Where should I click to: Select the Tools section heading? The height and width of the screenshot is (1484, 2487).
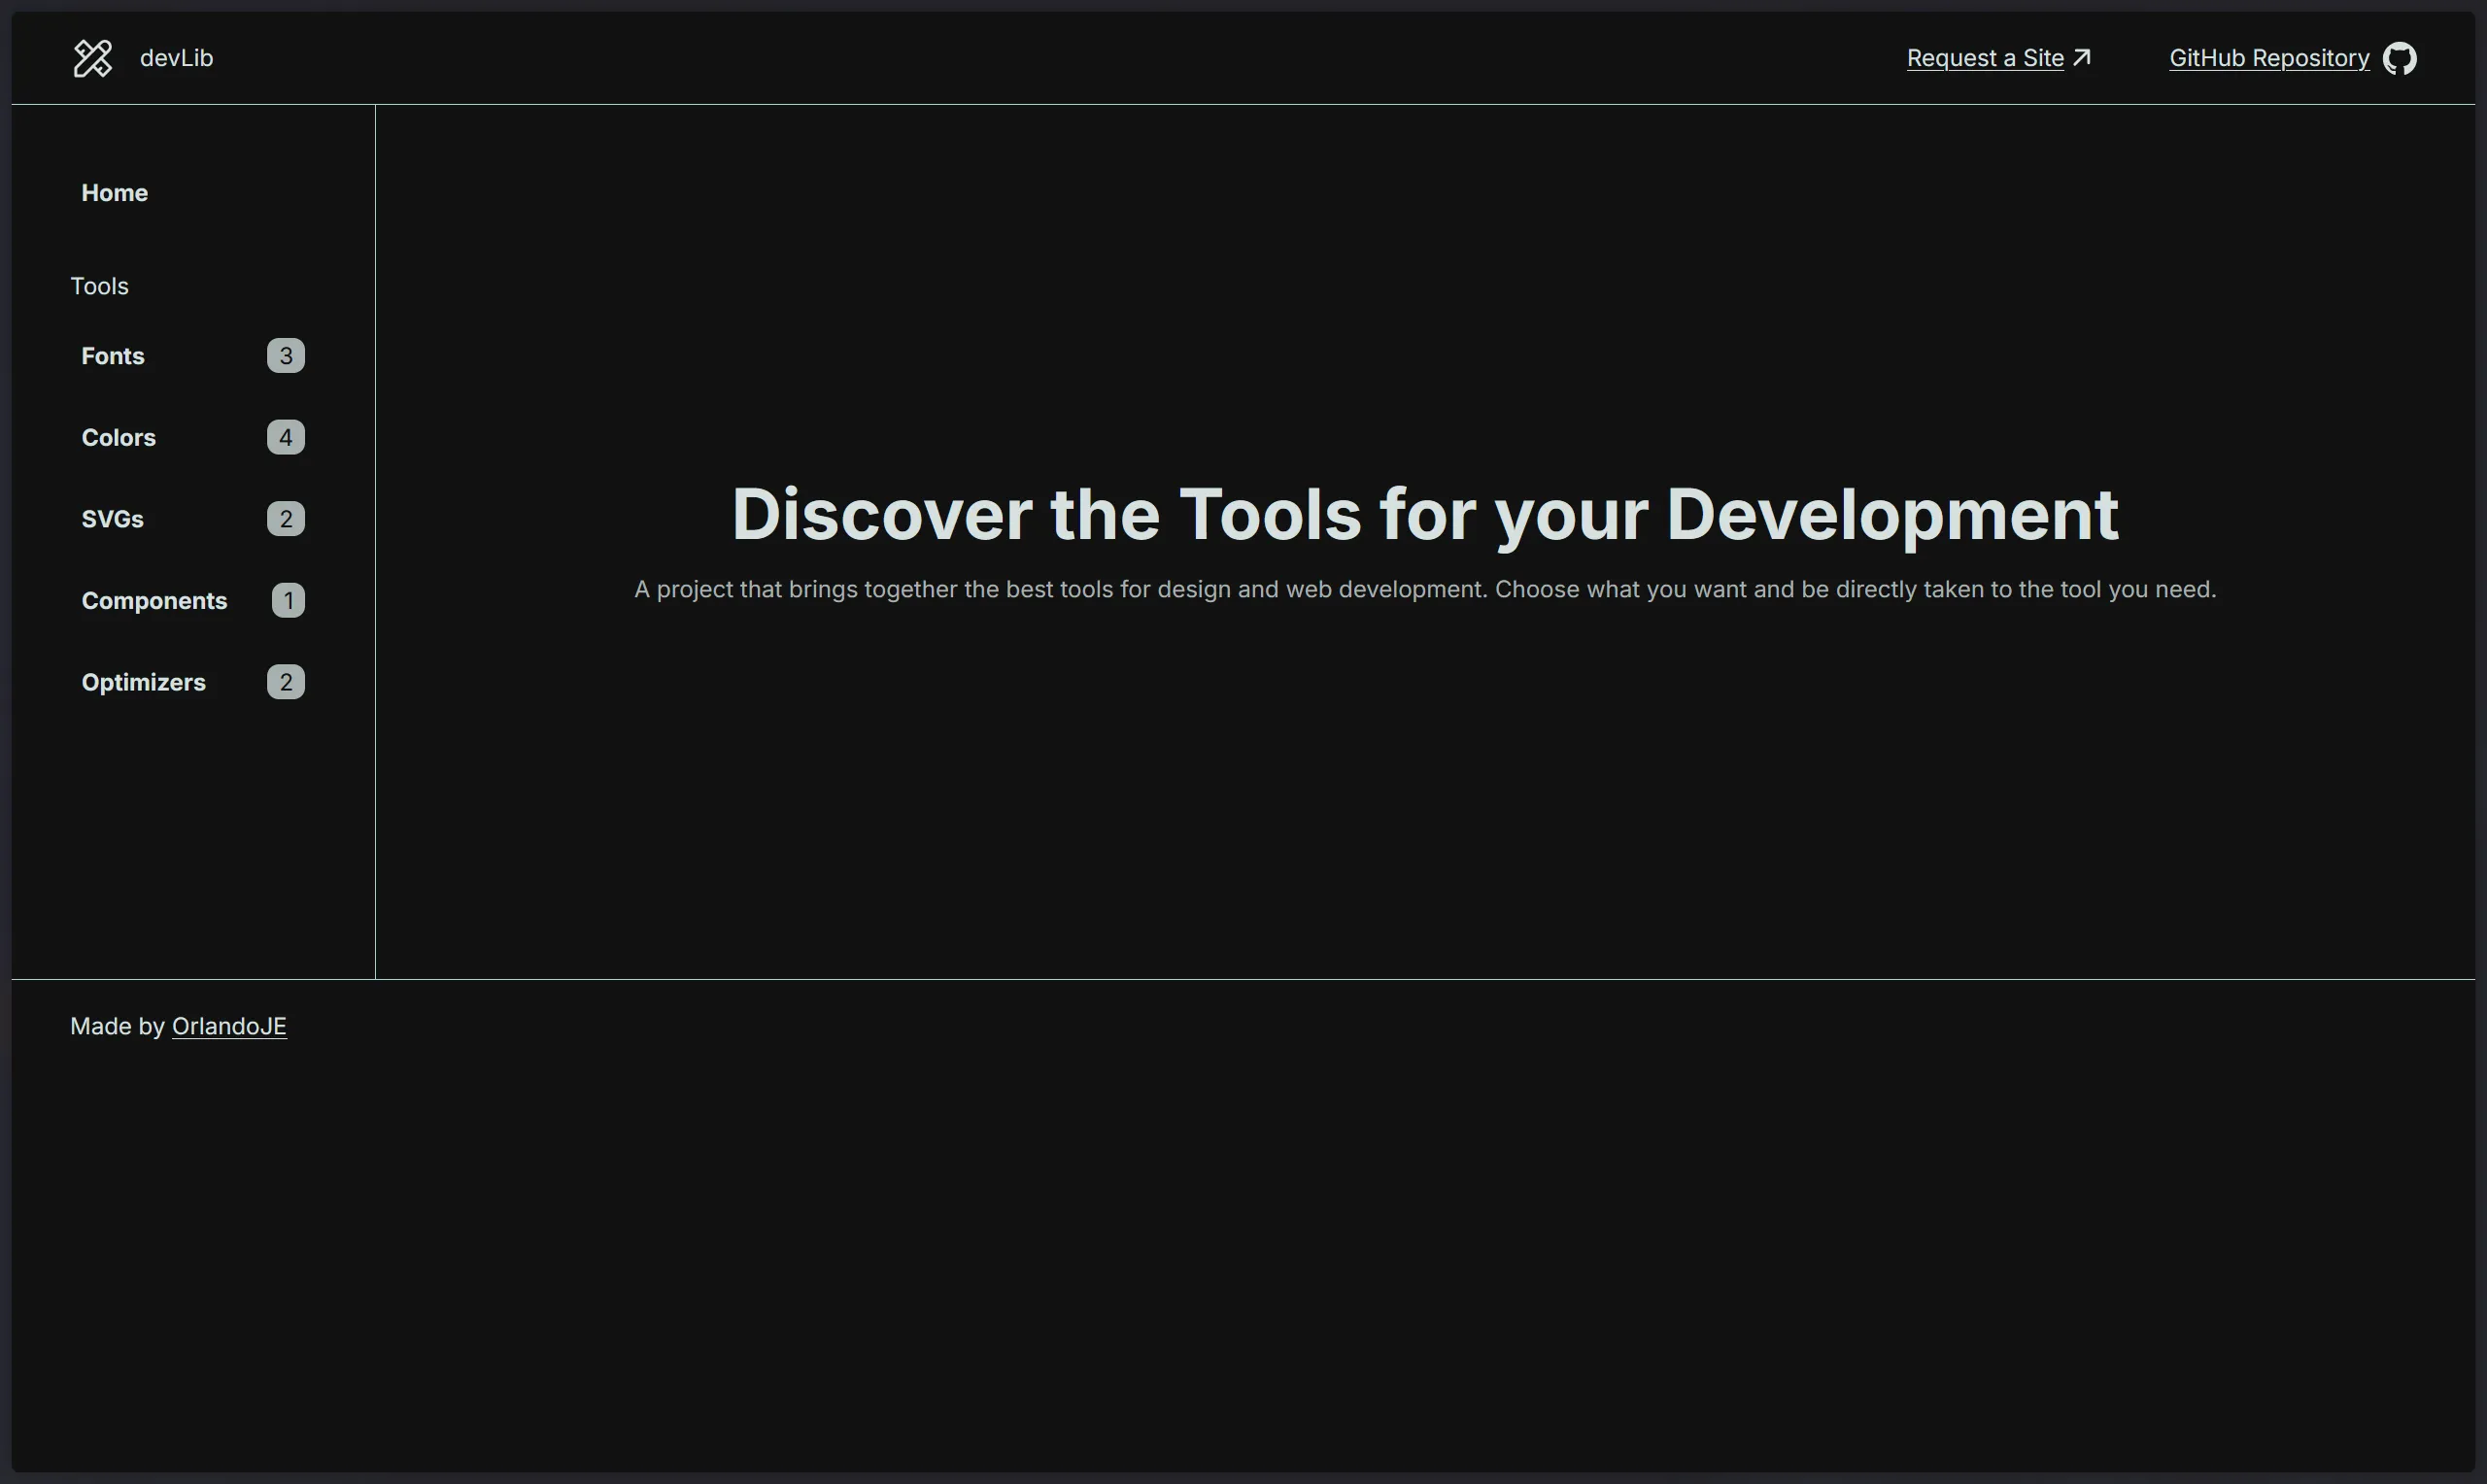click(x=99, y=285)
